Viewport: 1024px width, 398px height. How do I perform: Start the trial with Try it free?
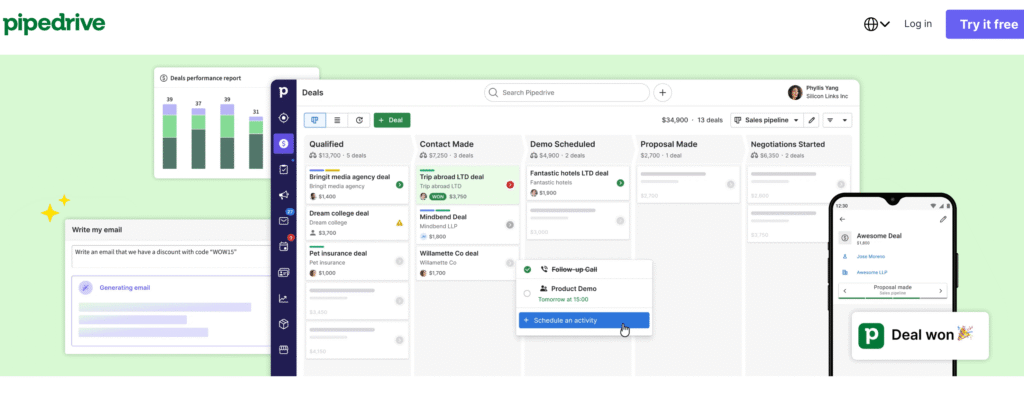pos(985,24)
